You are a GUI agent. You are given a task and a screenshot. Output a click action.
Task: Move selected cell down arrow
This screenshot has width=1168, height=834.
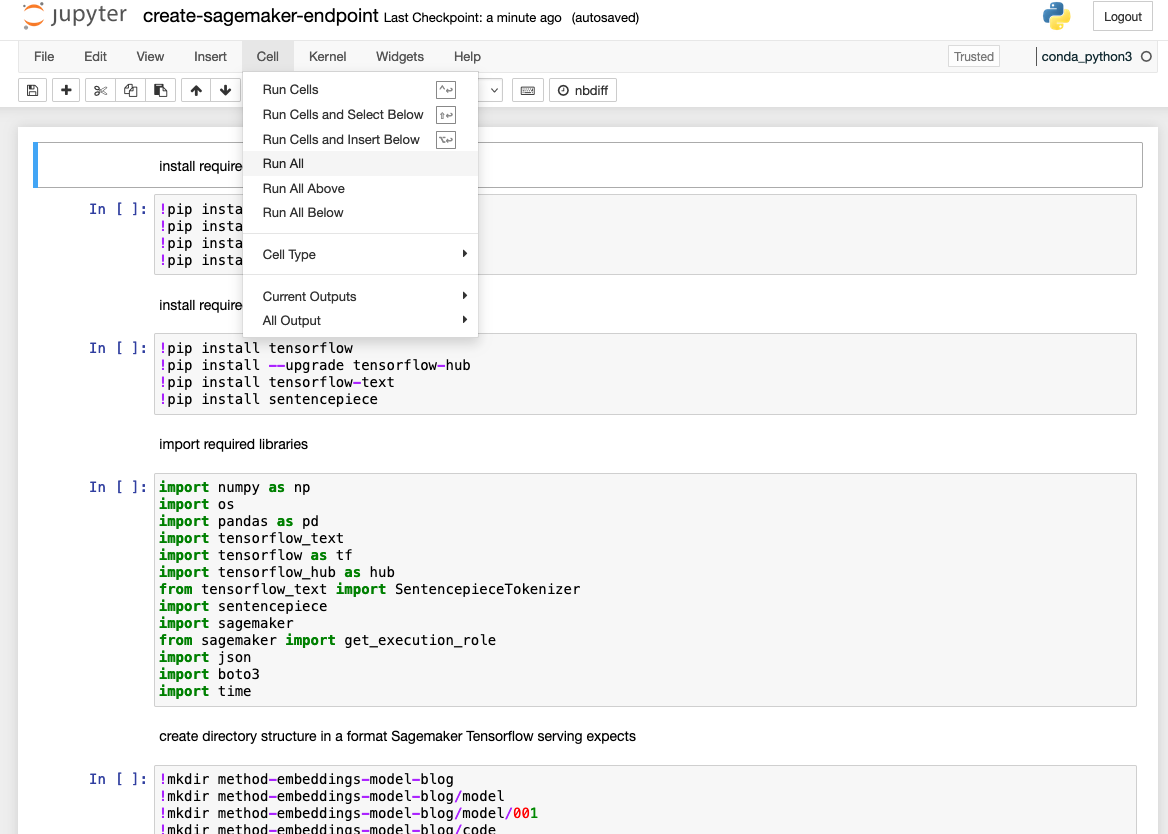(226, 90)
